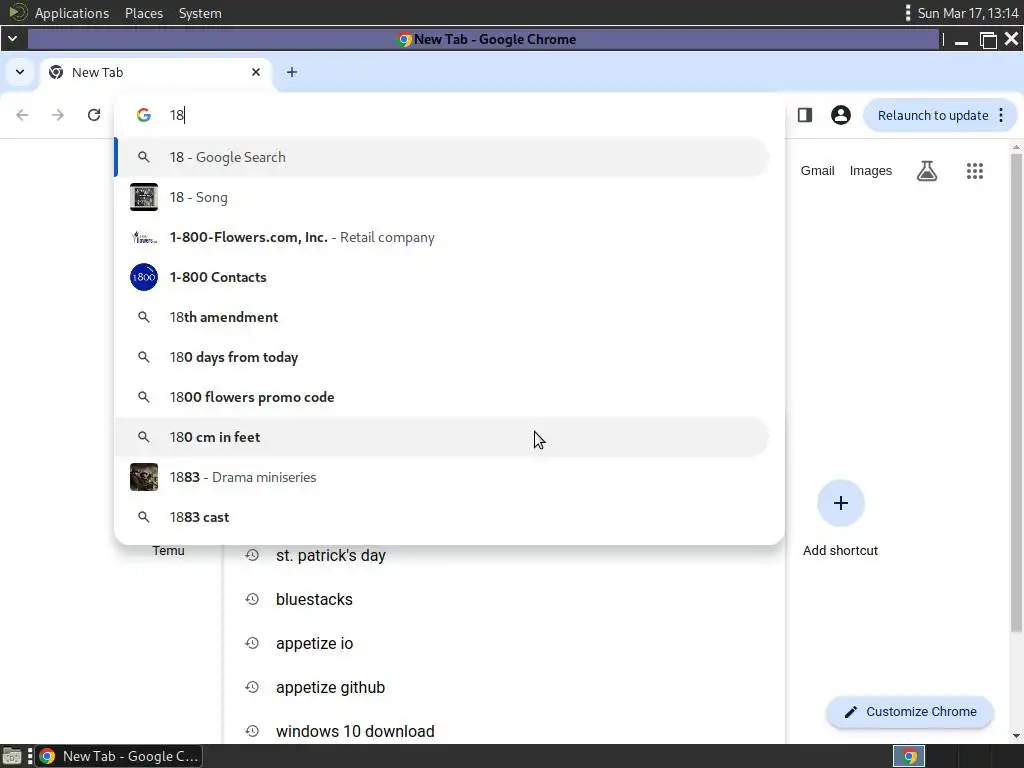This screenshot has width=1024, height=768.
Task: Click the Relaunch to update button
Action: (x=933, y=116)
